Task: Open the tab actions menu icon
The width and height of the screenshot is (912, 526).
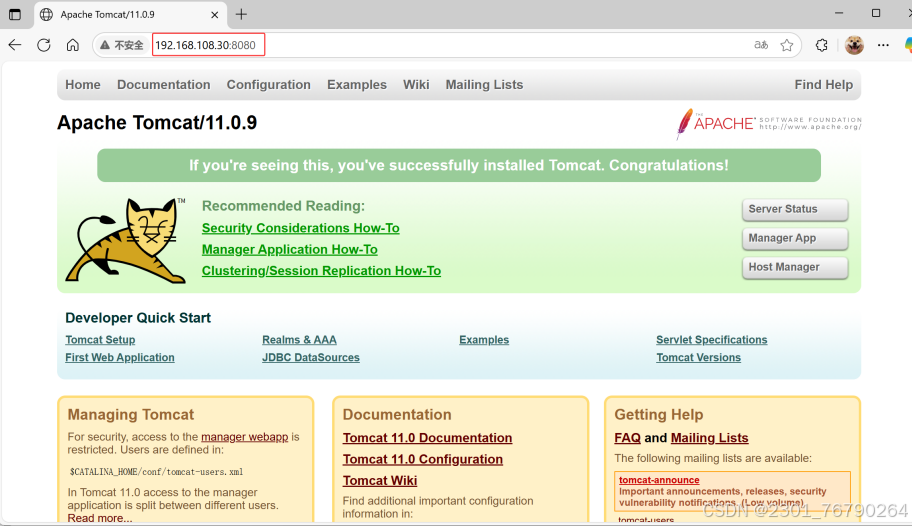Action: pyautogui.click(x=15, y=15)
